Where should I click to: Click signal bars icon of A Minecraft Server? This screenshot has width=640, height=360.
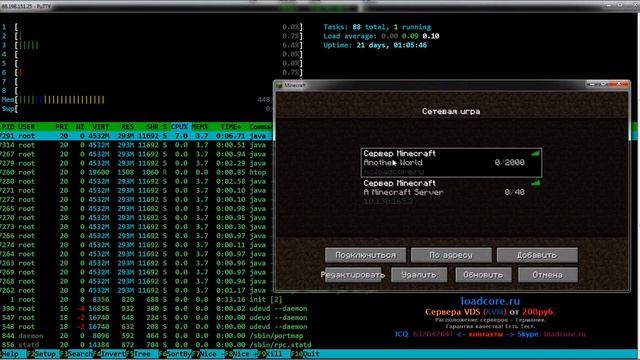point(535,183)
